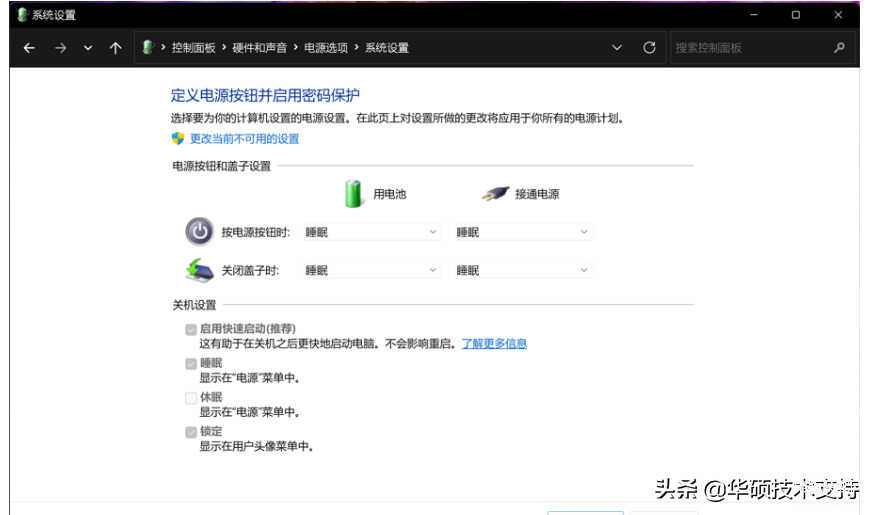The width and height of the screenshot is (874, 515).
Task: Click the 关闭盖子时 label
Action: pyautogui.click(x=250, y=271)
